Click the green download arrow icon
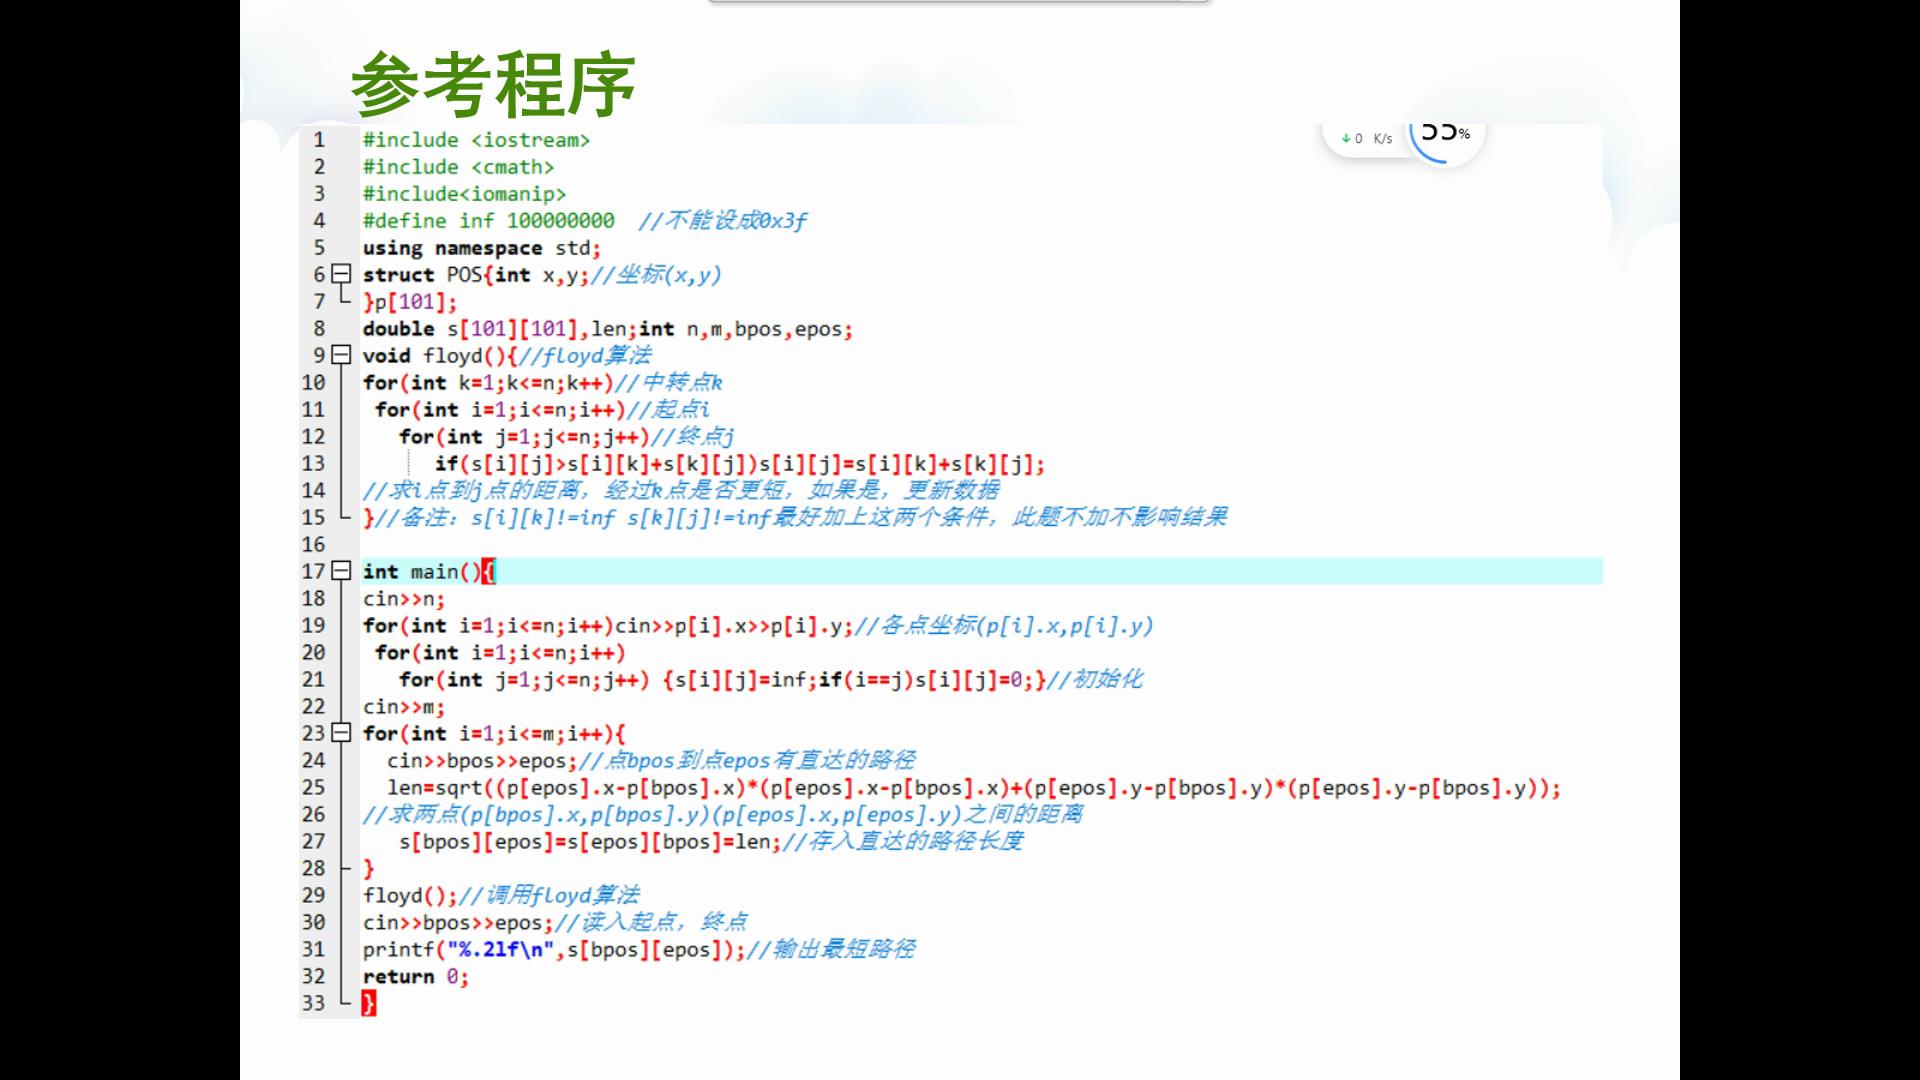1920x1080 pixels. pos(1346,139)
